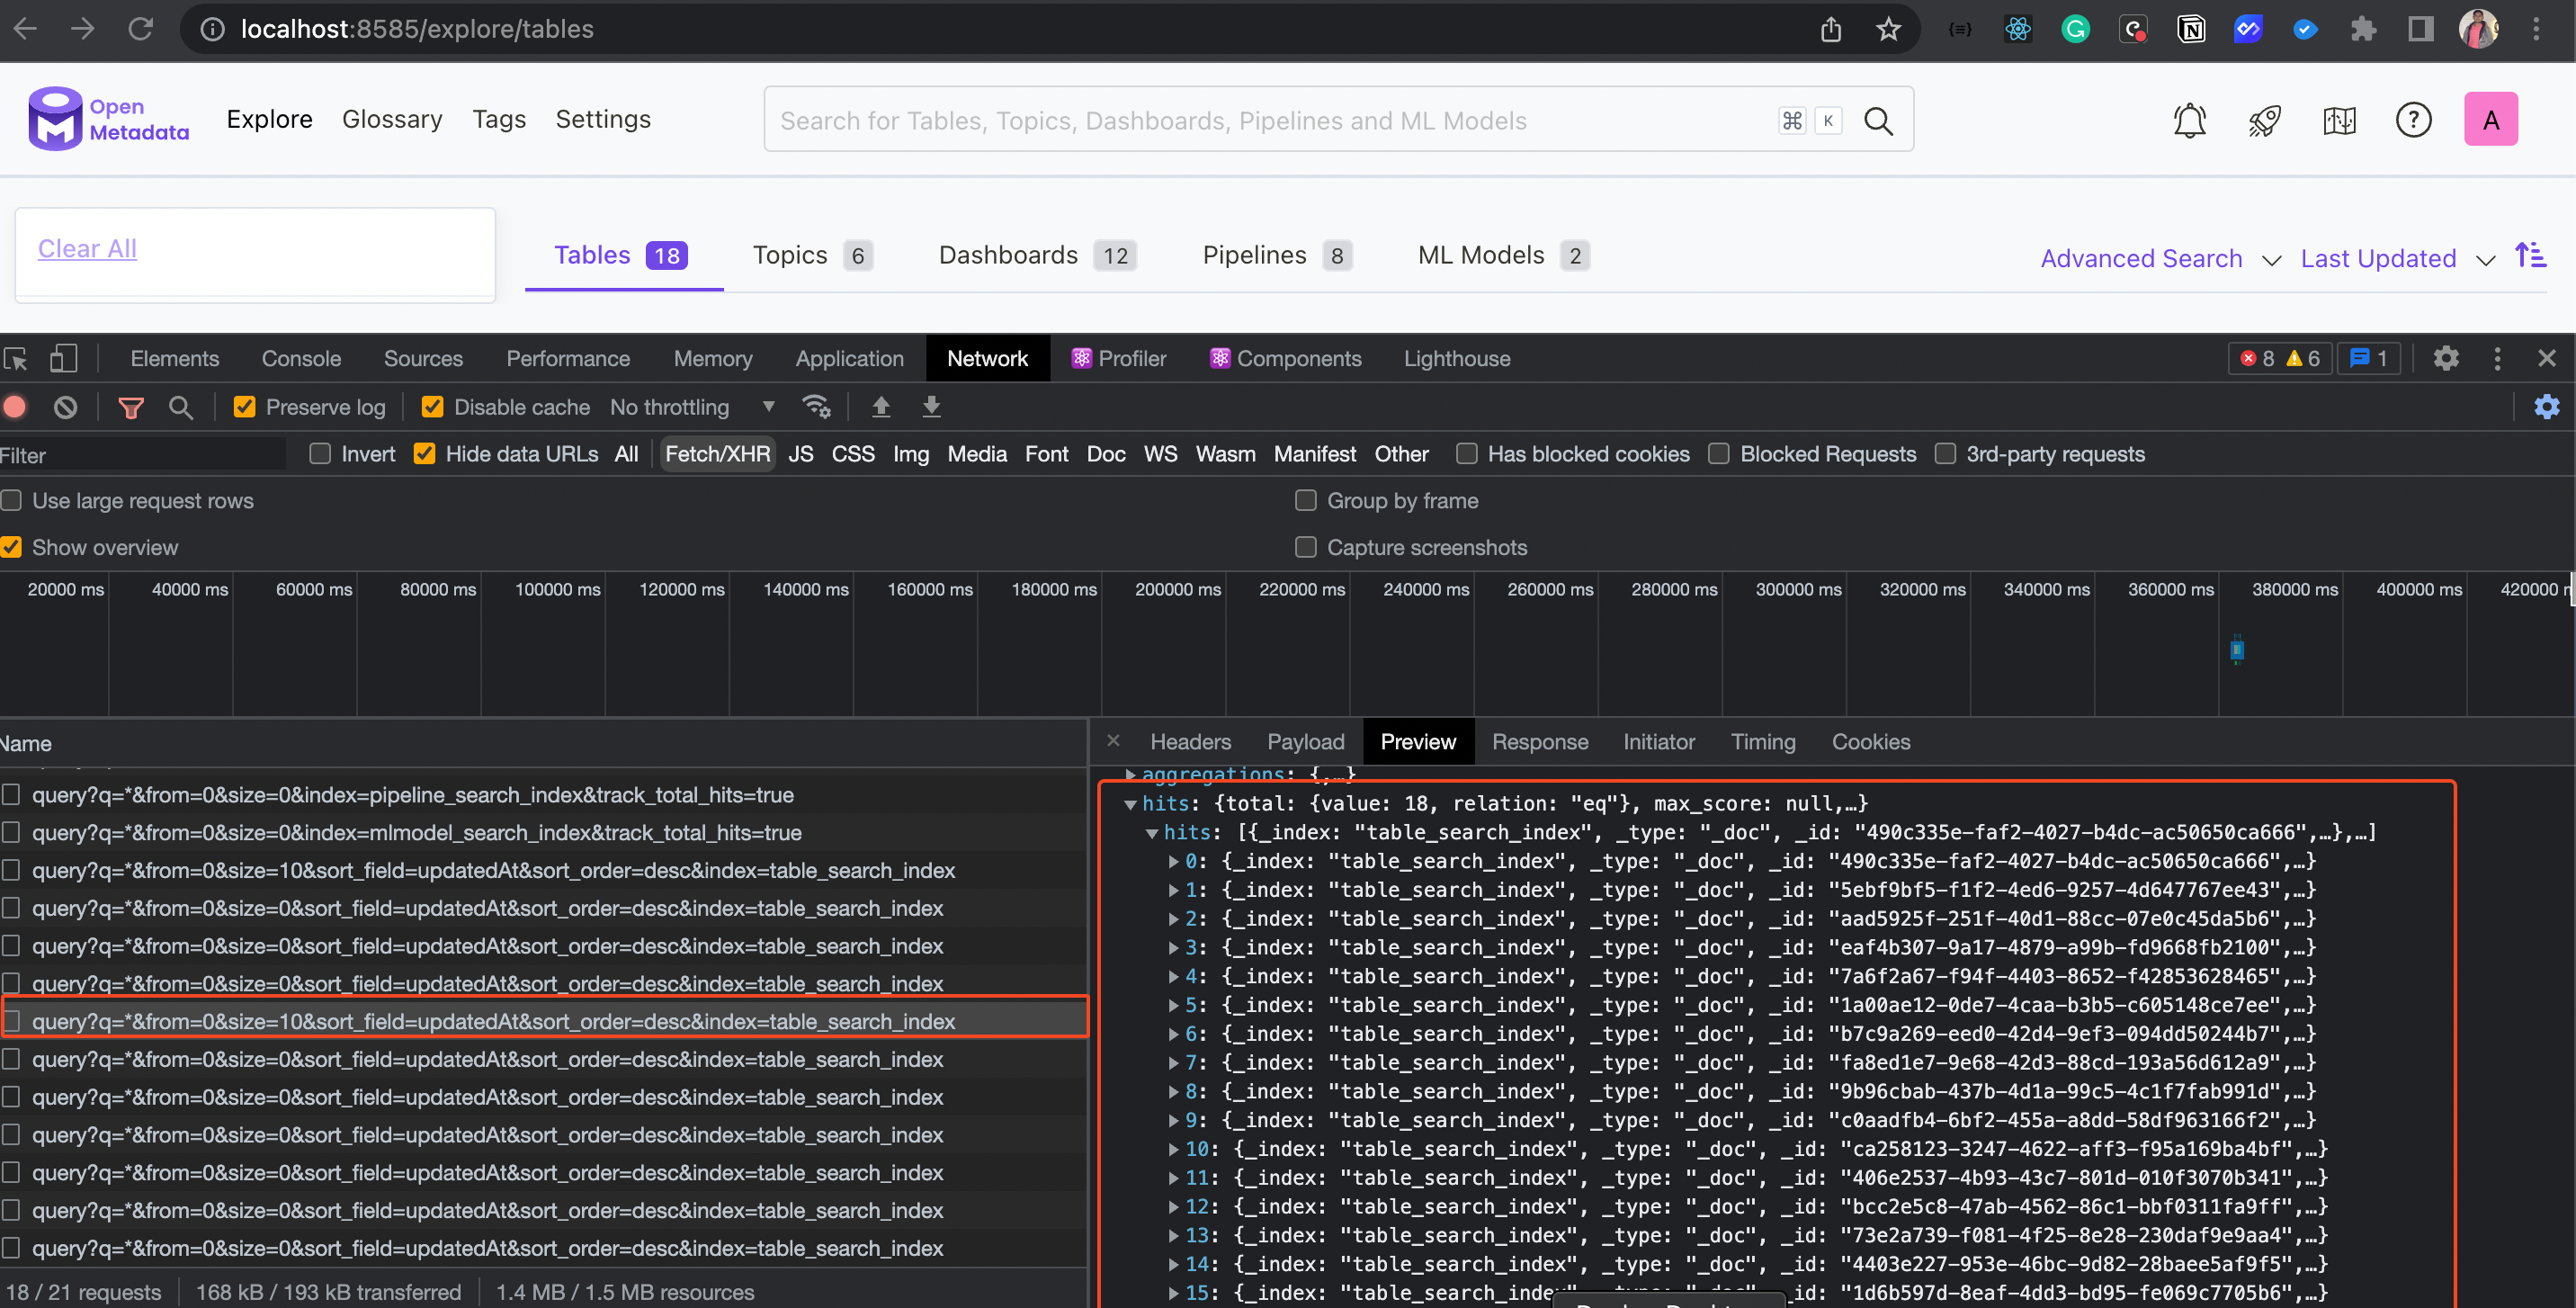Viewport: 2576px width, 1308px height.
Task: Open Advanced Search
Action: coord(2141,258)
